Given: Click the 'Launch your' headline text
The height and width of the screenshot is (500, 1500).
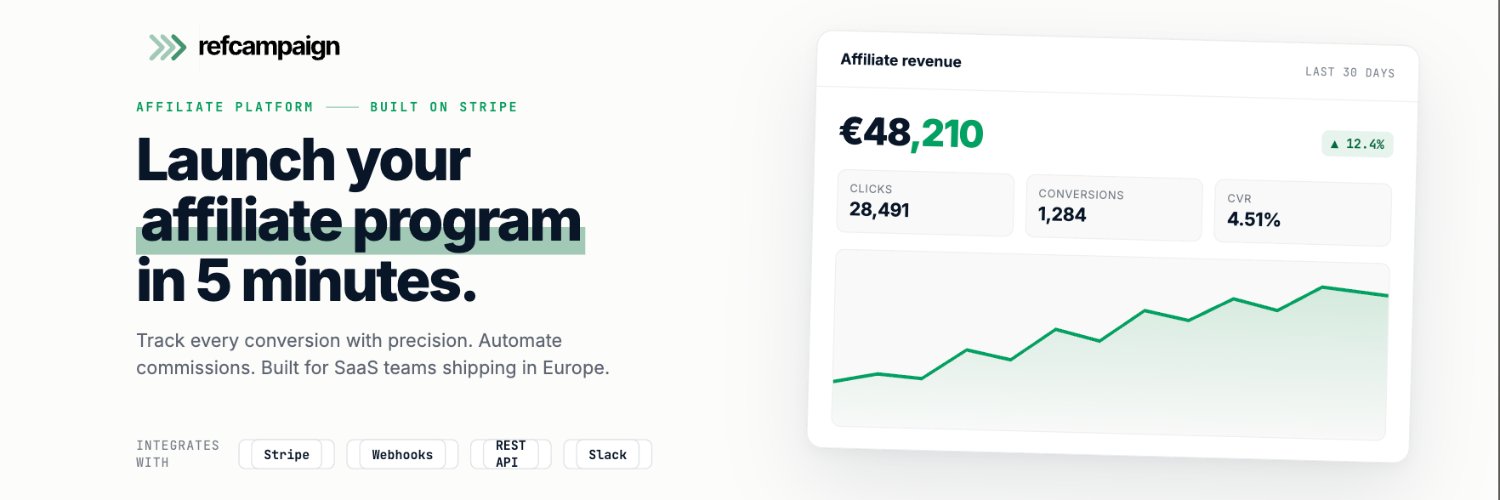Looking at the screenshot, I should click(x=303, y=160).
